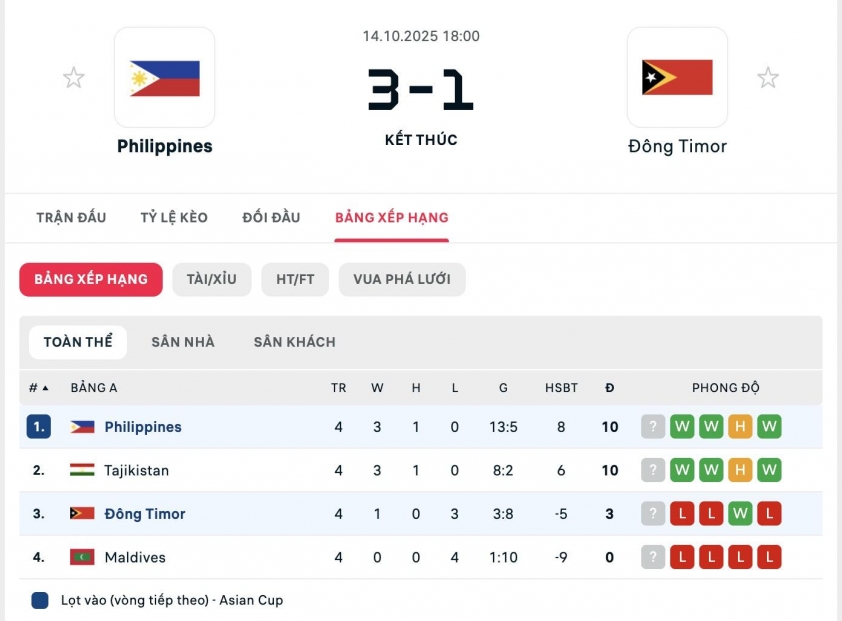This screenshot has height=621, width=842.
Task: Click the Tajikistan flag icon in table
Action: coord(82,470)
